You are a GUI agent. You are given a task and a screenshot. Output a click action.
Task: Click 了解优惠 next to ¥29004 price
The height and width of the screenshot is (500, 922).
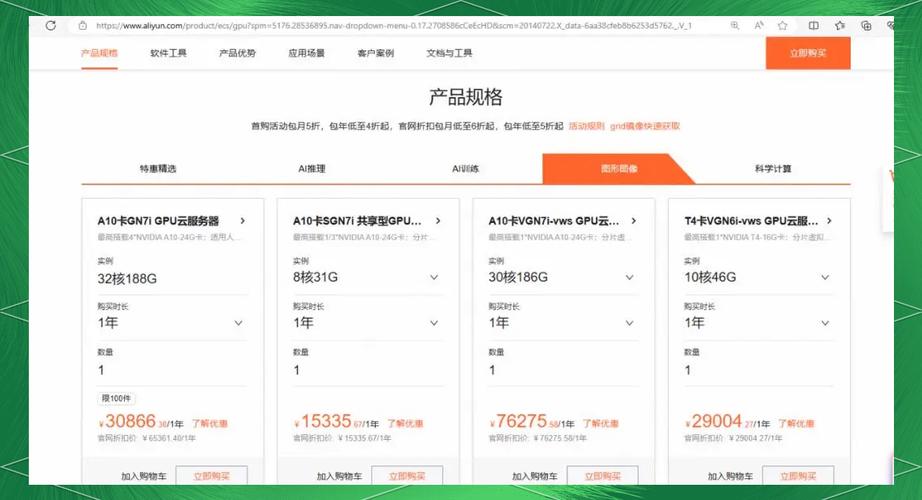pos(796,424)
